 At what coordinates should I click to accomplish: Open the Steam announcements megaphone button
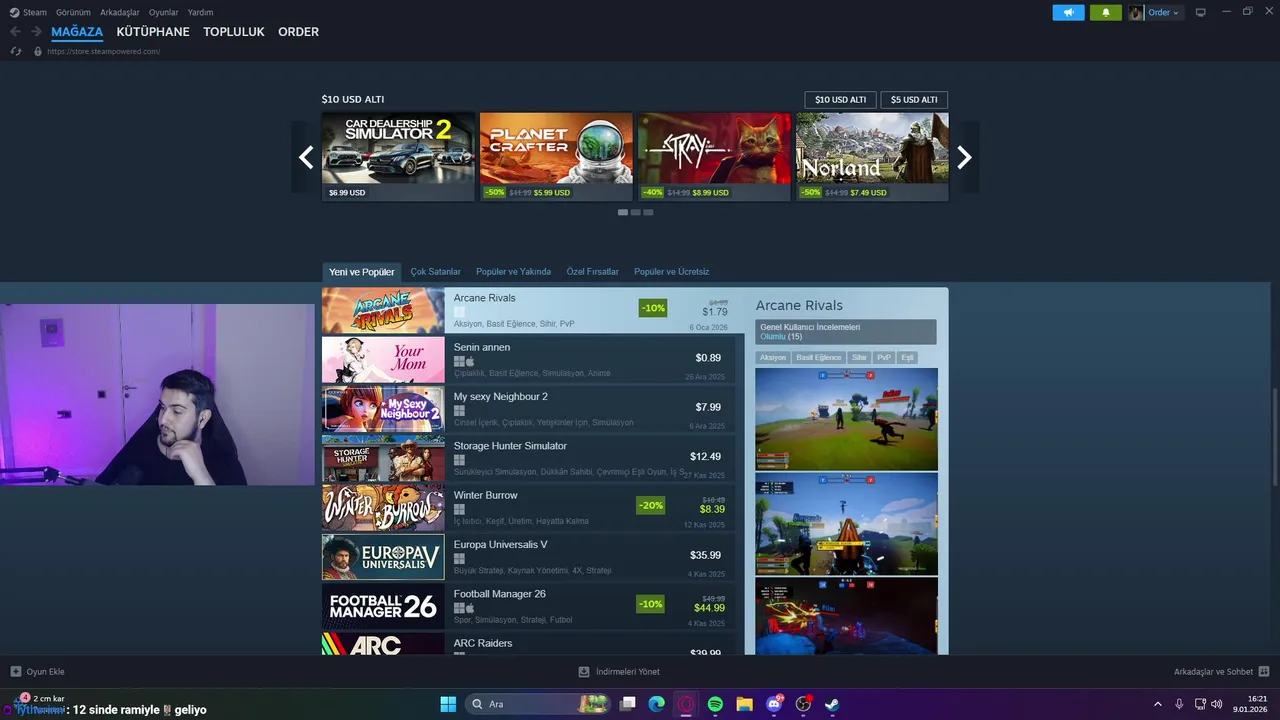coord(1068,12)
